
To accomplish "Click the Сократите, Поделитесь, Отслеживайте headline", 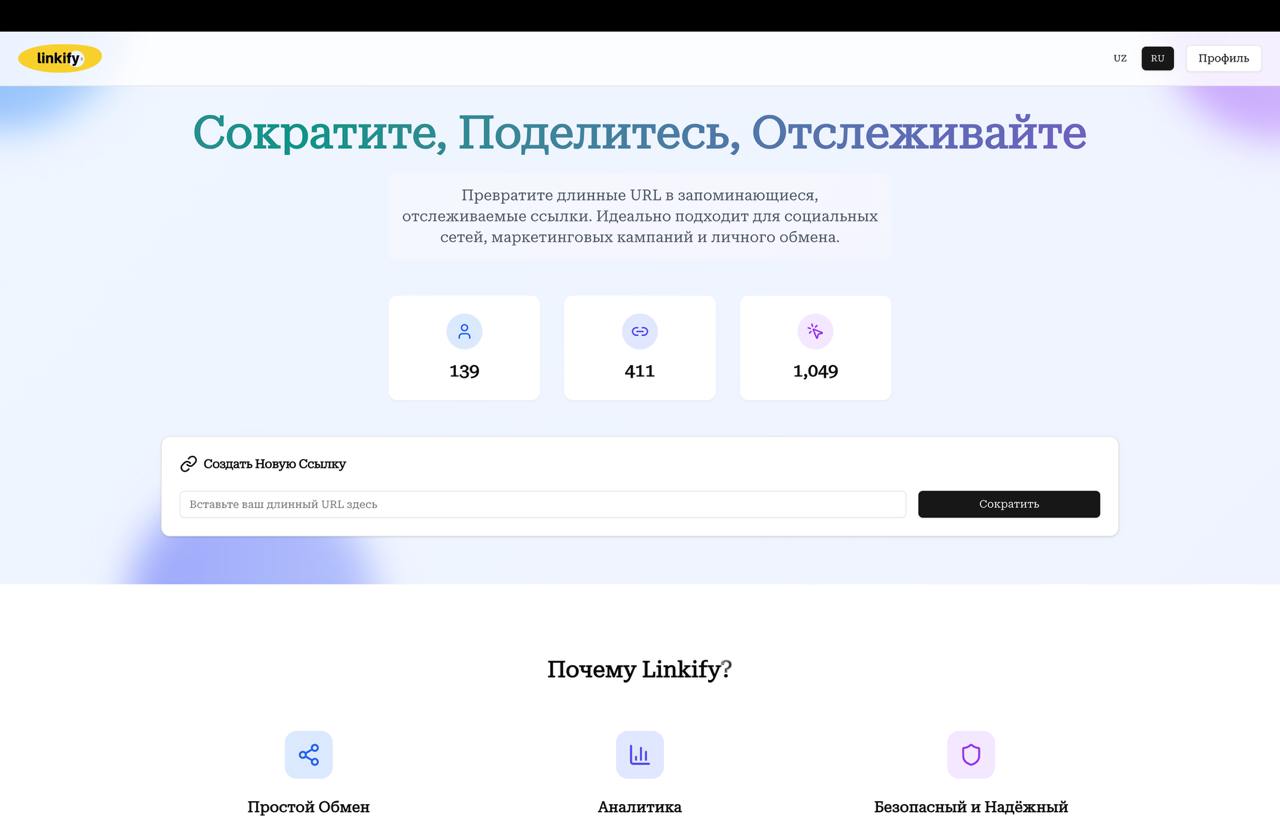I will pyautogui.click(x=640, y=133).
